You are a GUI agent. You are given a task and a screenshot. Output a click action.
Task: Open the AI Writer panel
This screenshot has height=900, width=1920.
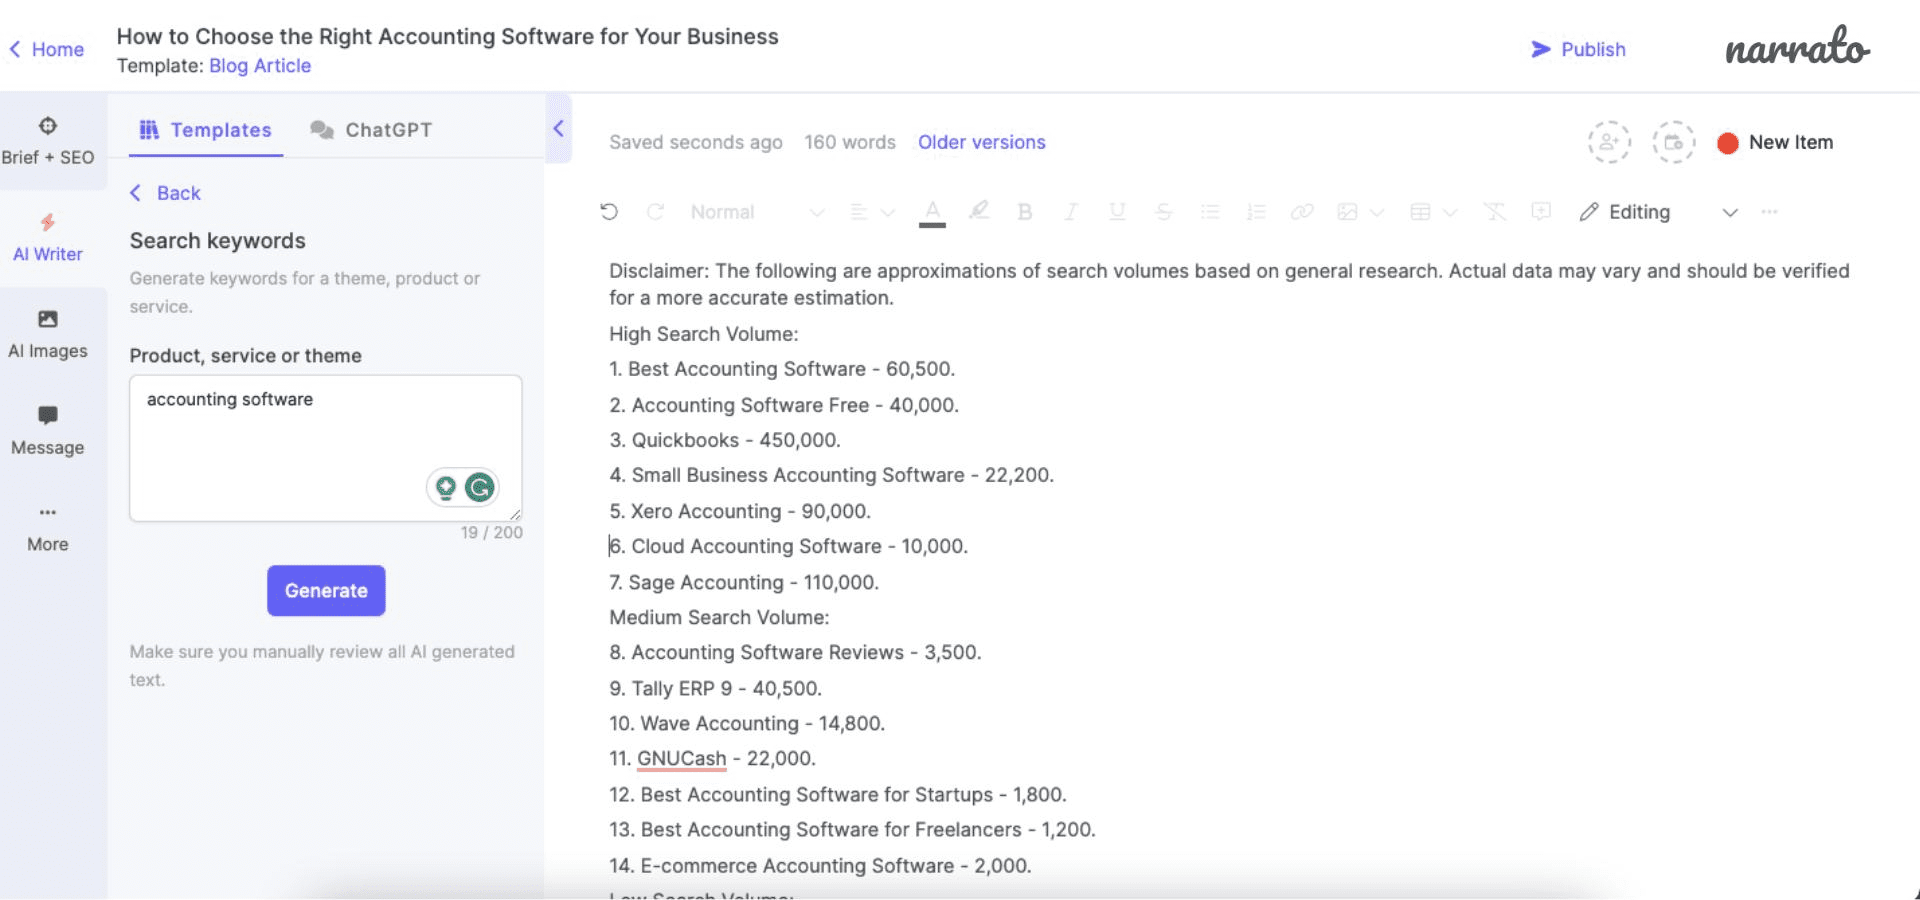(48, 238)
